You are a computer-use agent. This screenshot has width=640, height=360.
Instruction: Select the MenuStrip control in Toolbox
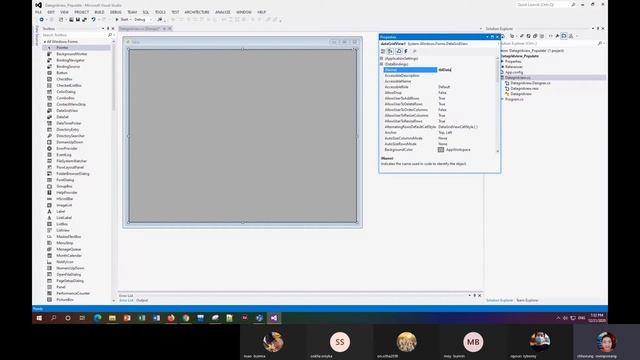point(76,243)
